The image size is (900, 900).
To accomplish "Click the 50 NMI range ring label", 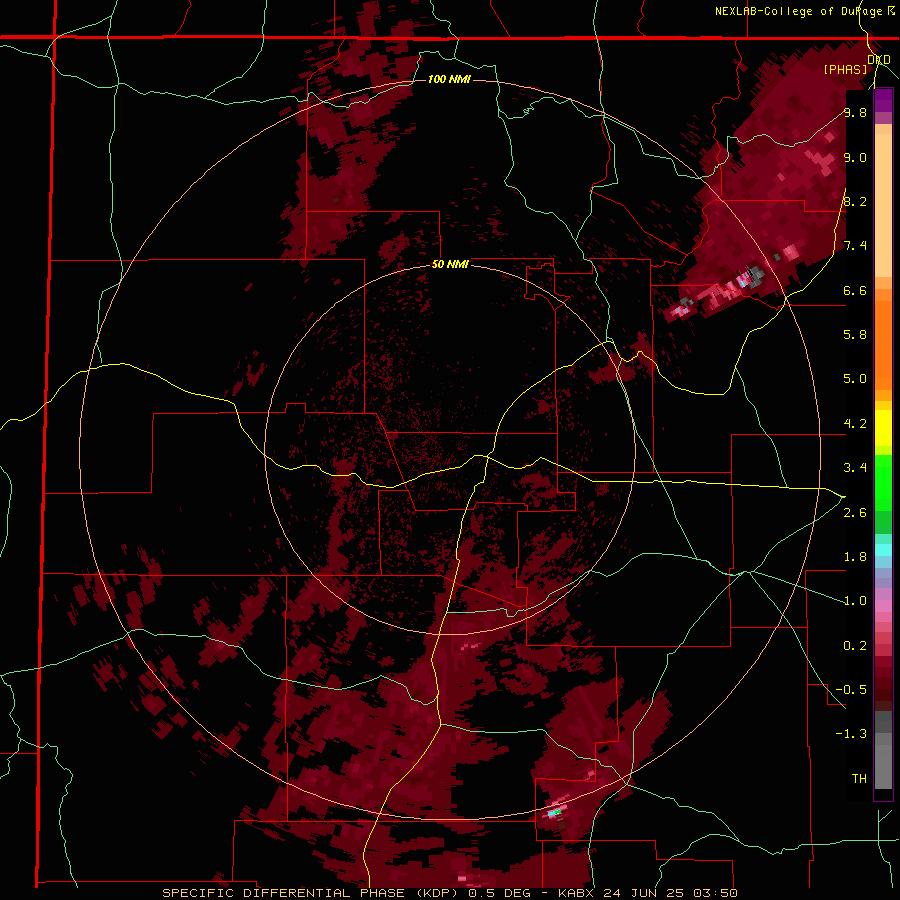I will click(x=450, y=264).
